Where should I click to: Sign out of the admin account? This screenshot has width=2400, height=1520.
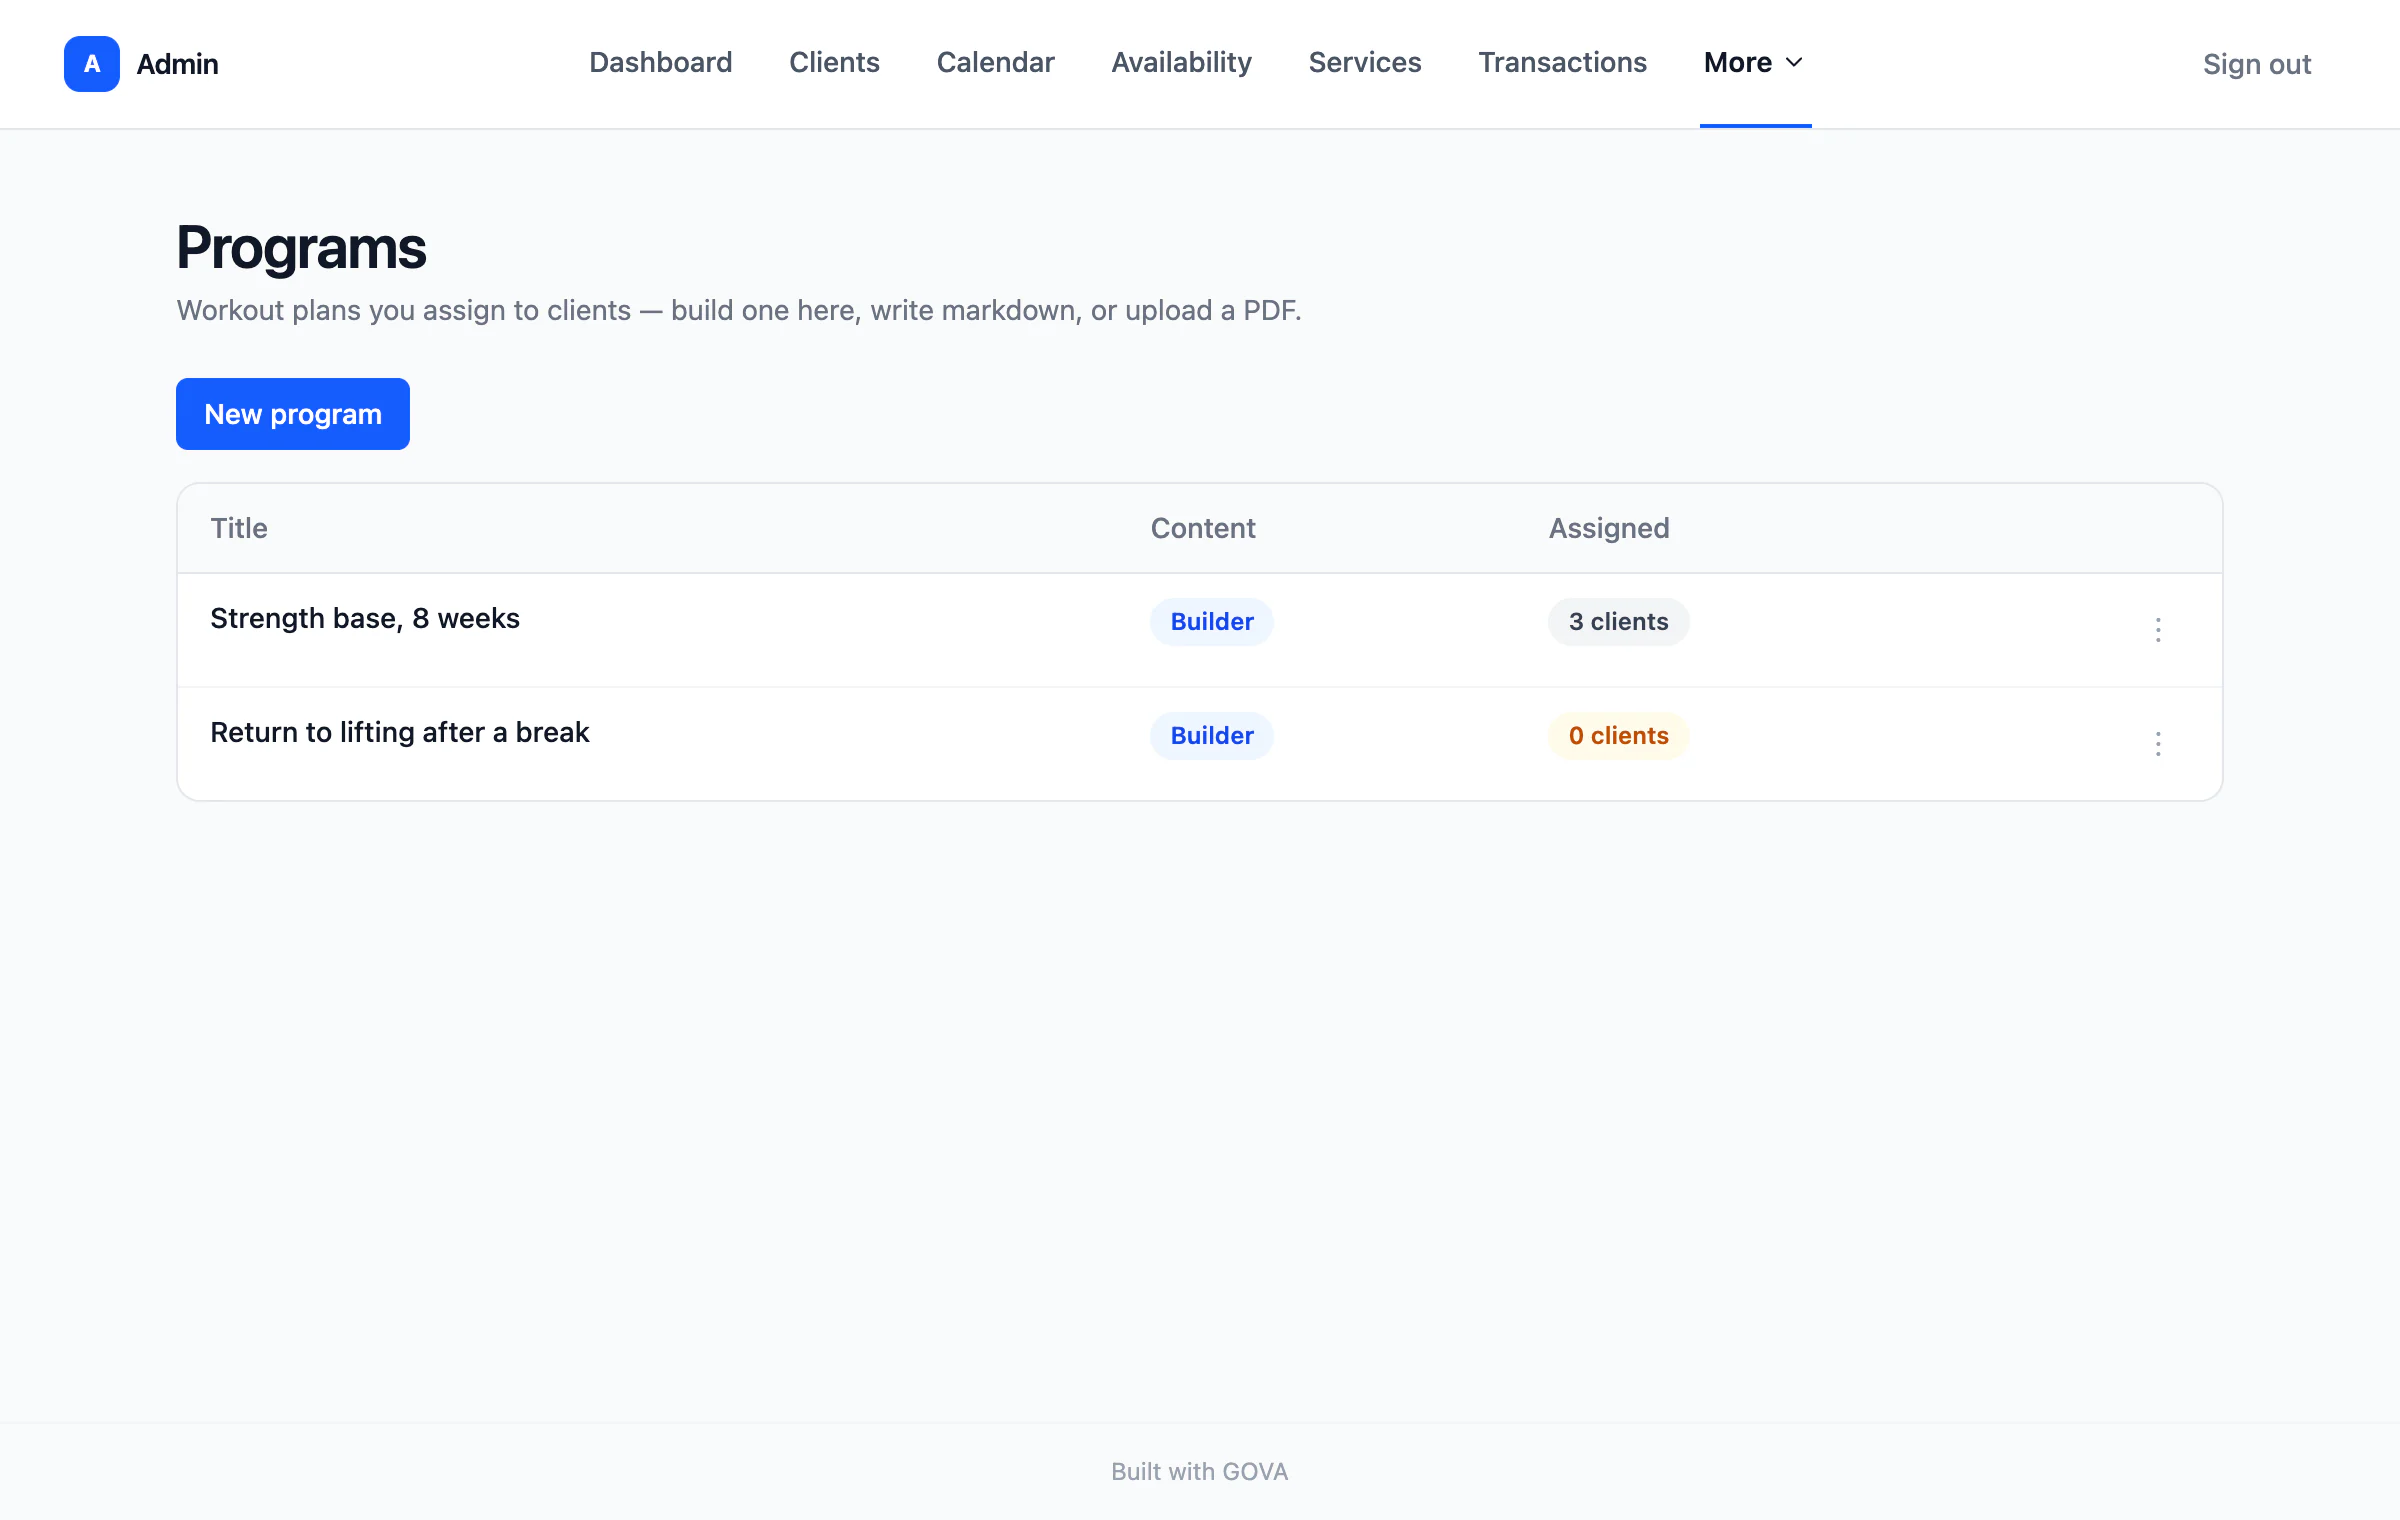click(2256, 64)
